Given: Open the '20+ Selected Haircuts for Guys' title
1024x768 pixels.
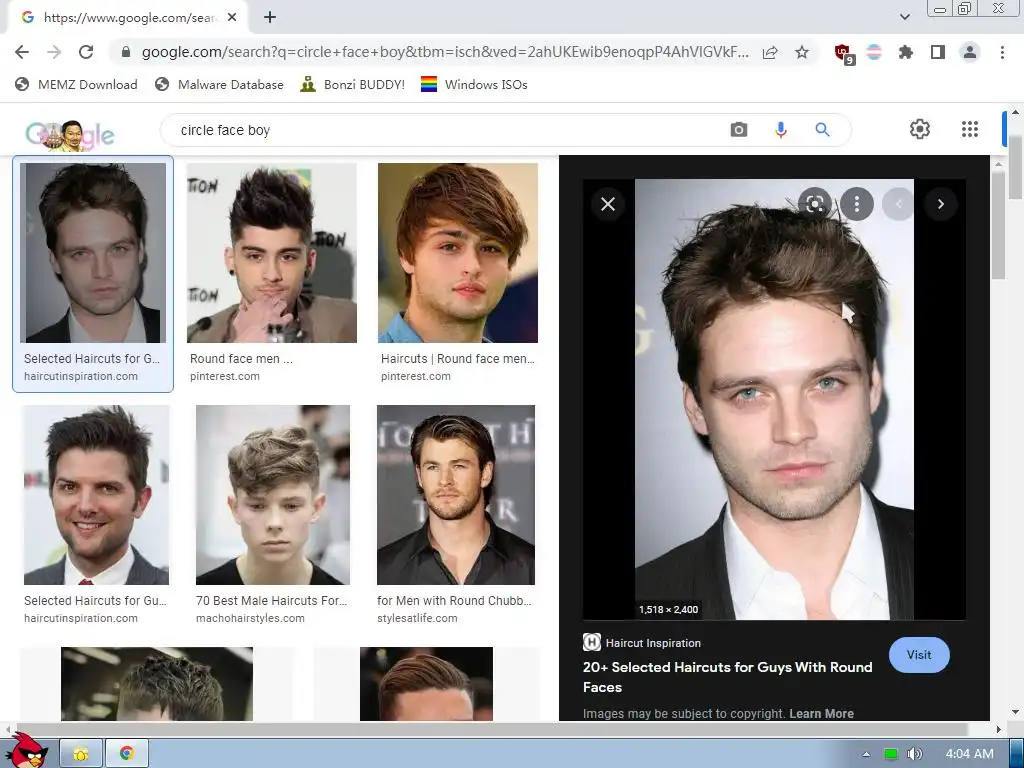Looking at the screenshot, I should [728, 677].
